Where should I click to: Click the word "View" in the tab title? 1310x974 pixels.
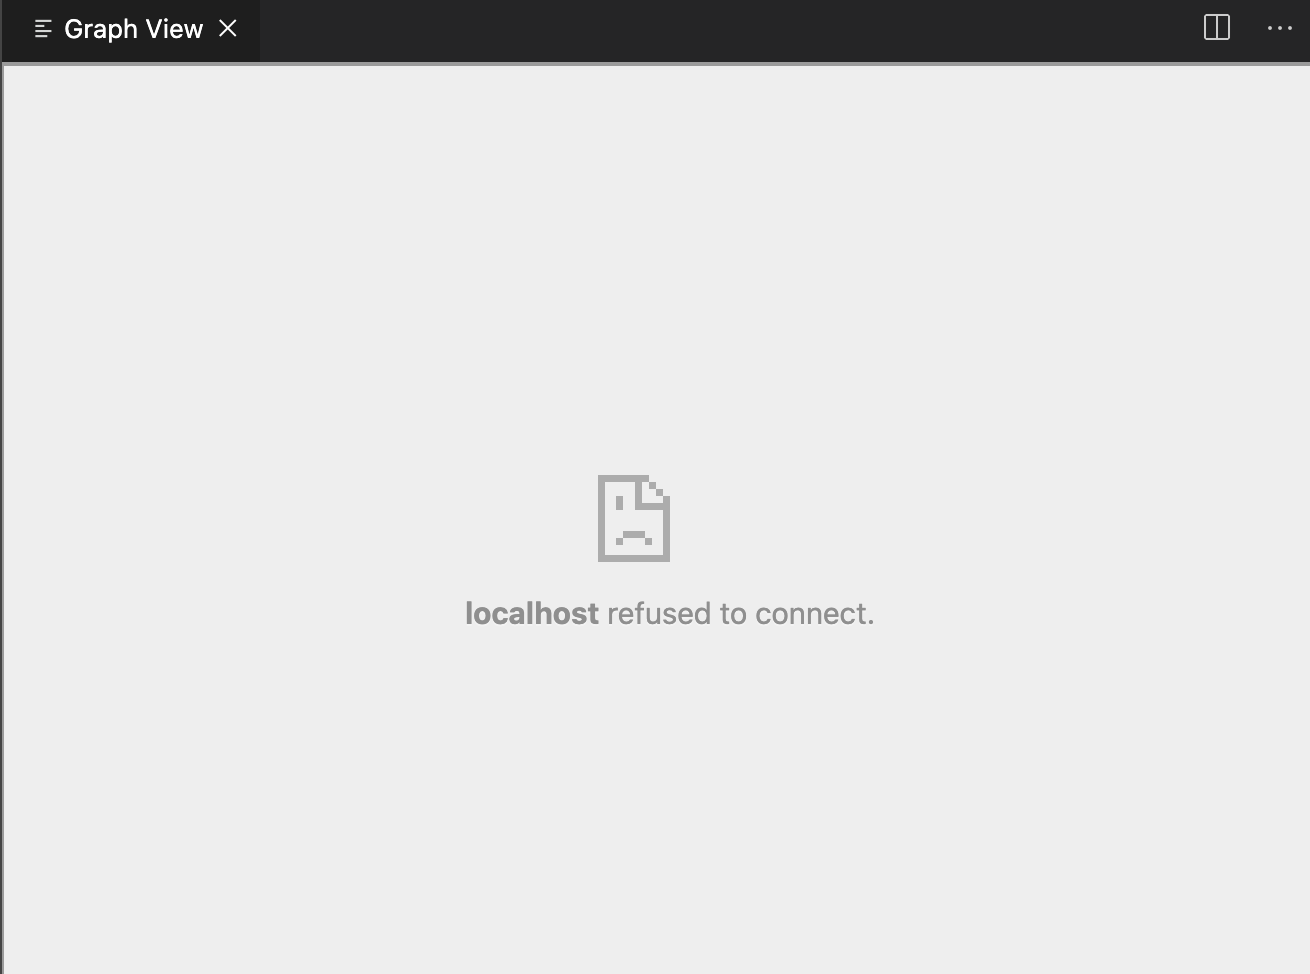(174, 29)
